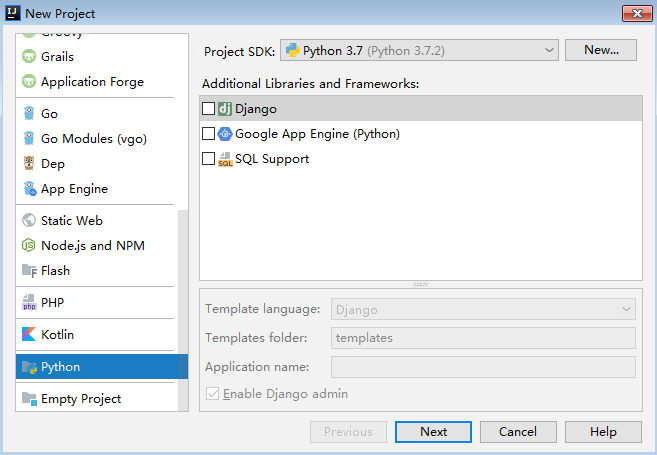Open the Project SDK dropdown
This screenshot has width=657, height=455.
(419, 50)
